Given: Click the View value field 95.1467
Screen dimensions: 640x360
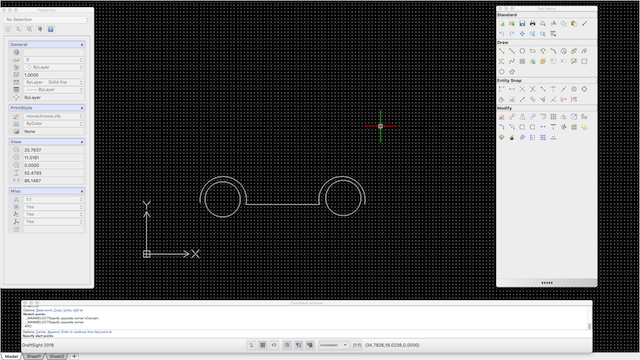Looking at the screenshot, I should (54, 180).
